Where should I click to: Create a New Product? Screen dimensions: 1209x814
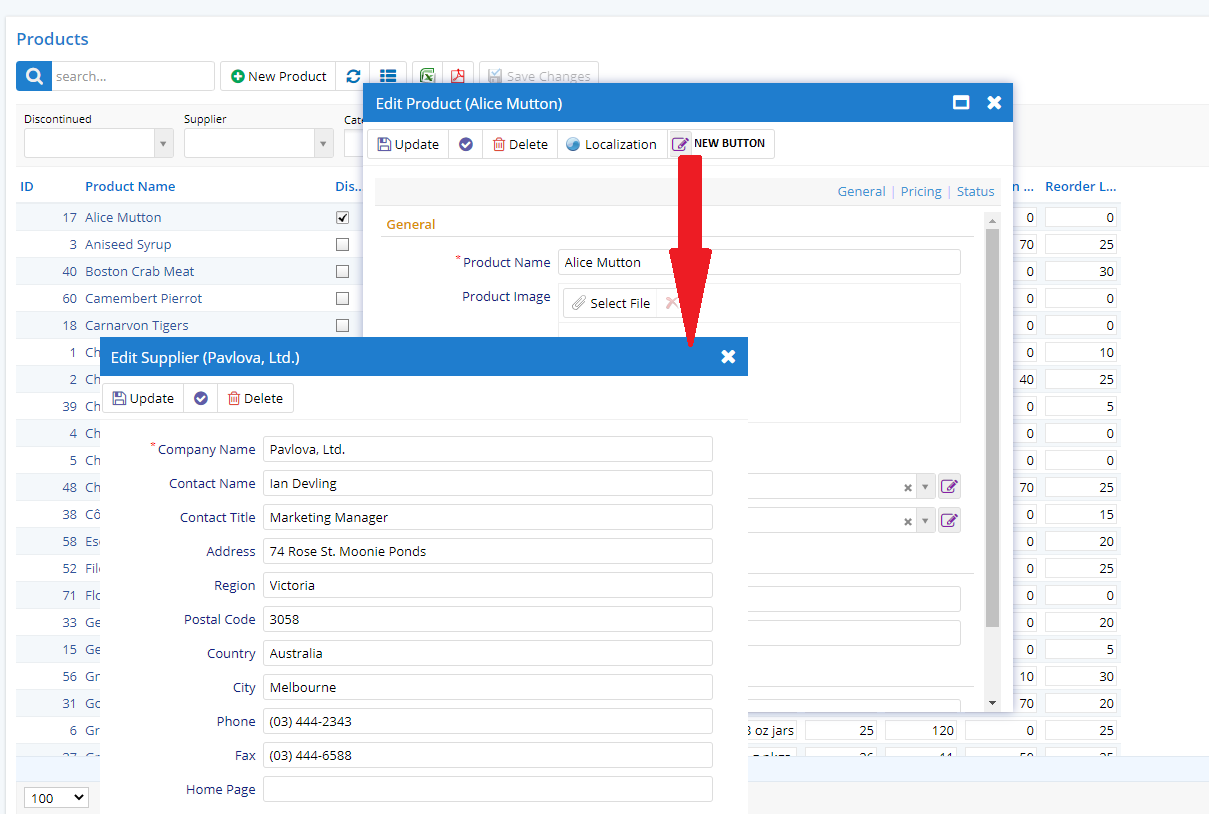coord(278,75)
